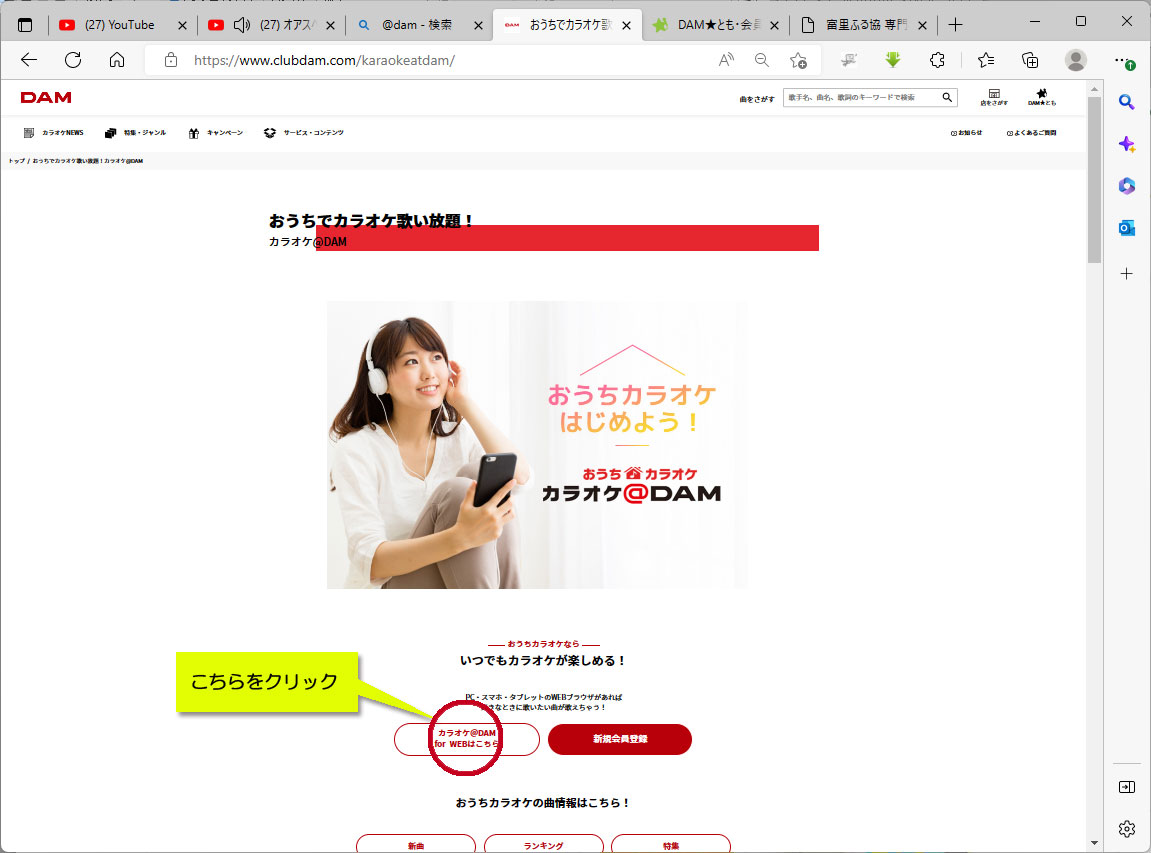The width and height of the screenshot is (1151, 853).
Task: Open Copilot sparkle sidebar icon
Action: pos(1126,144)
